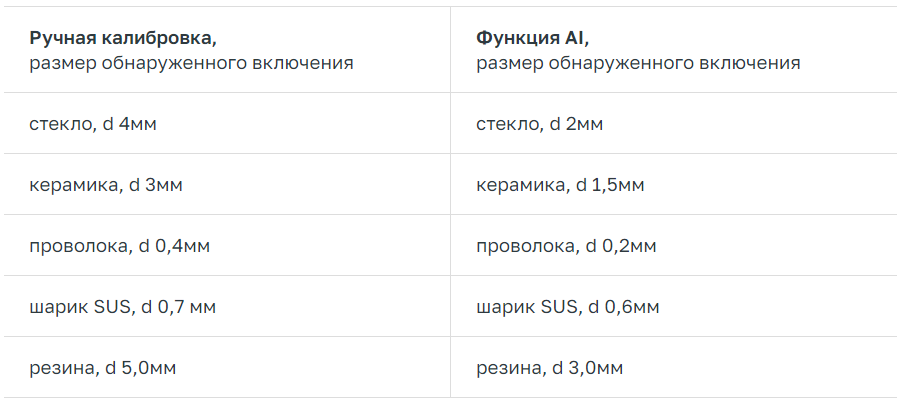Viewport: 902px width, 402px height.
Task: Click the "стекло, d 4мм" cell
Action: 93,124
